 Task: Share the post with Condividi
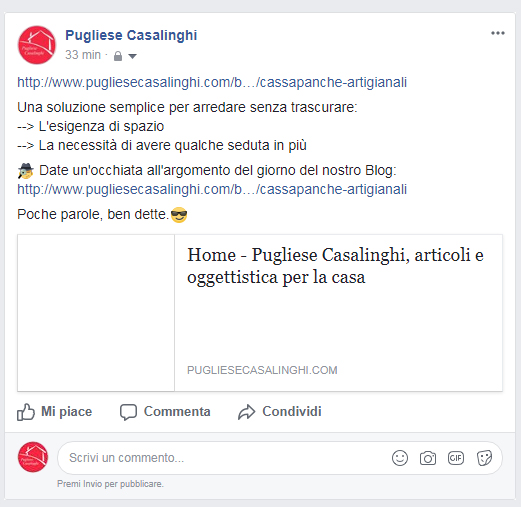[280, 412]
